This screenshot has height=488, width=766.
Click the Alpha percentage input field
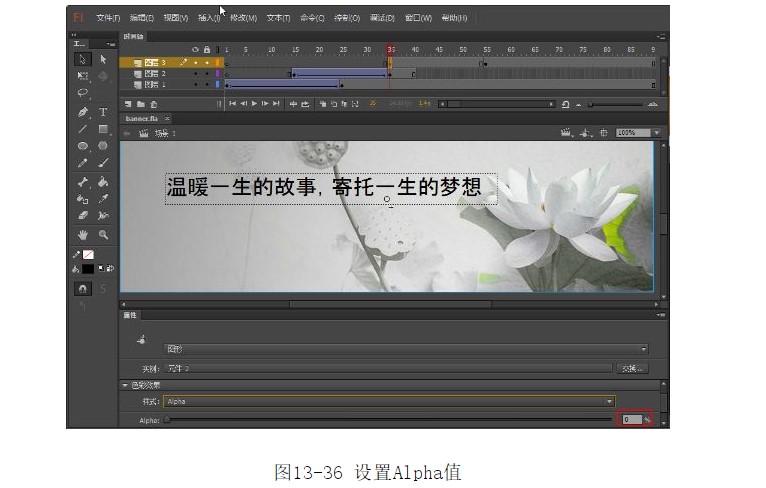[x=630, y=420]
